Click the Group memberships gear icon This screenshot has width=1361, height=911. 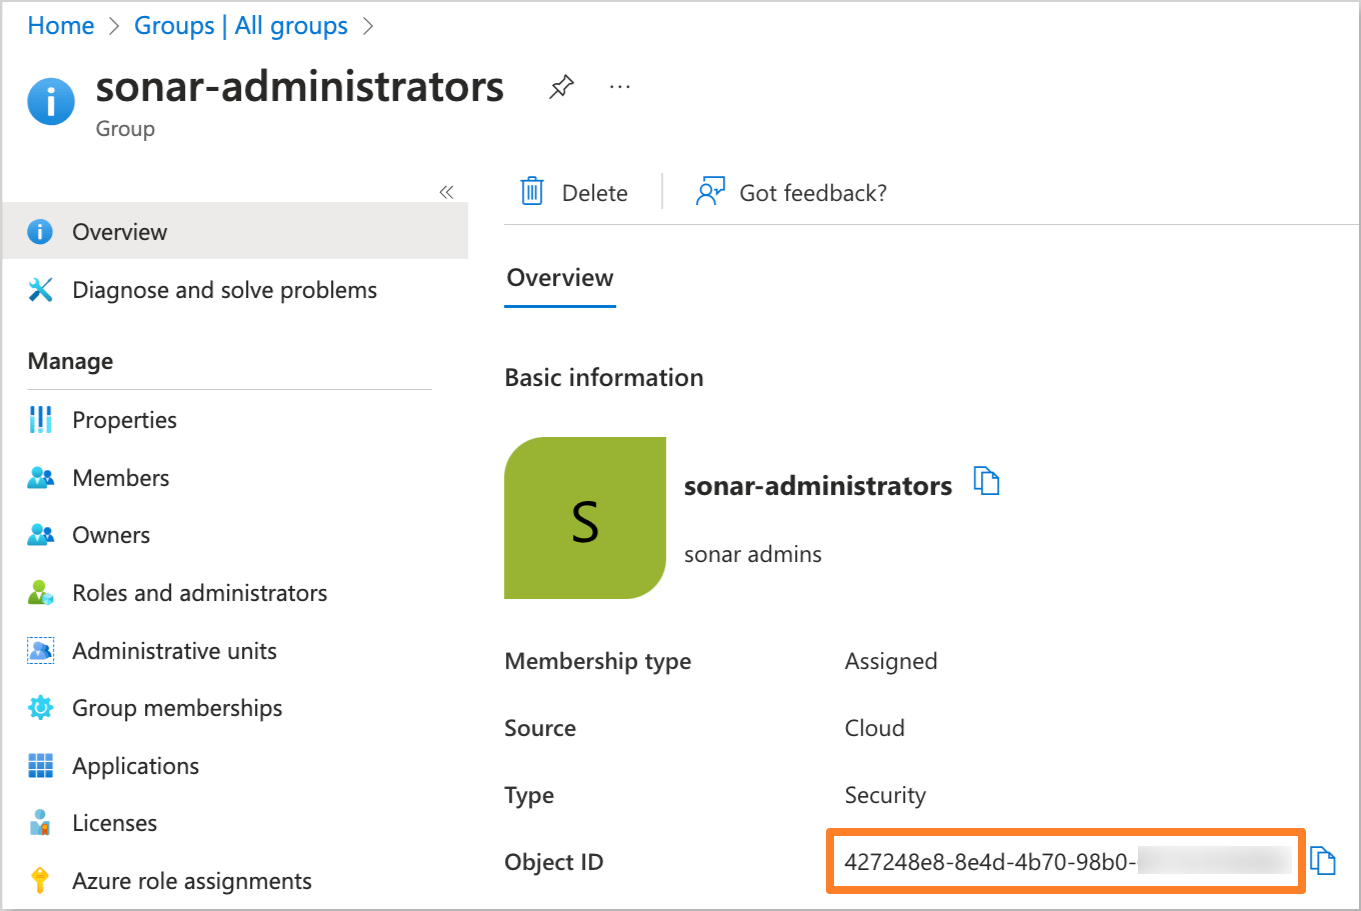click(x=40, y=708)
